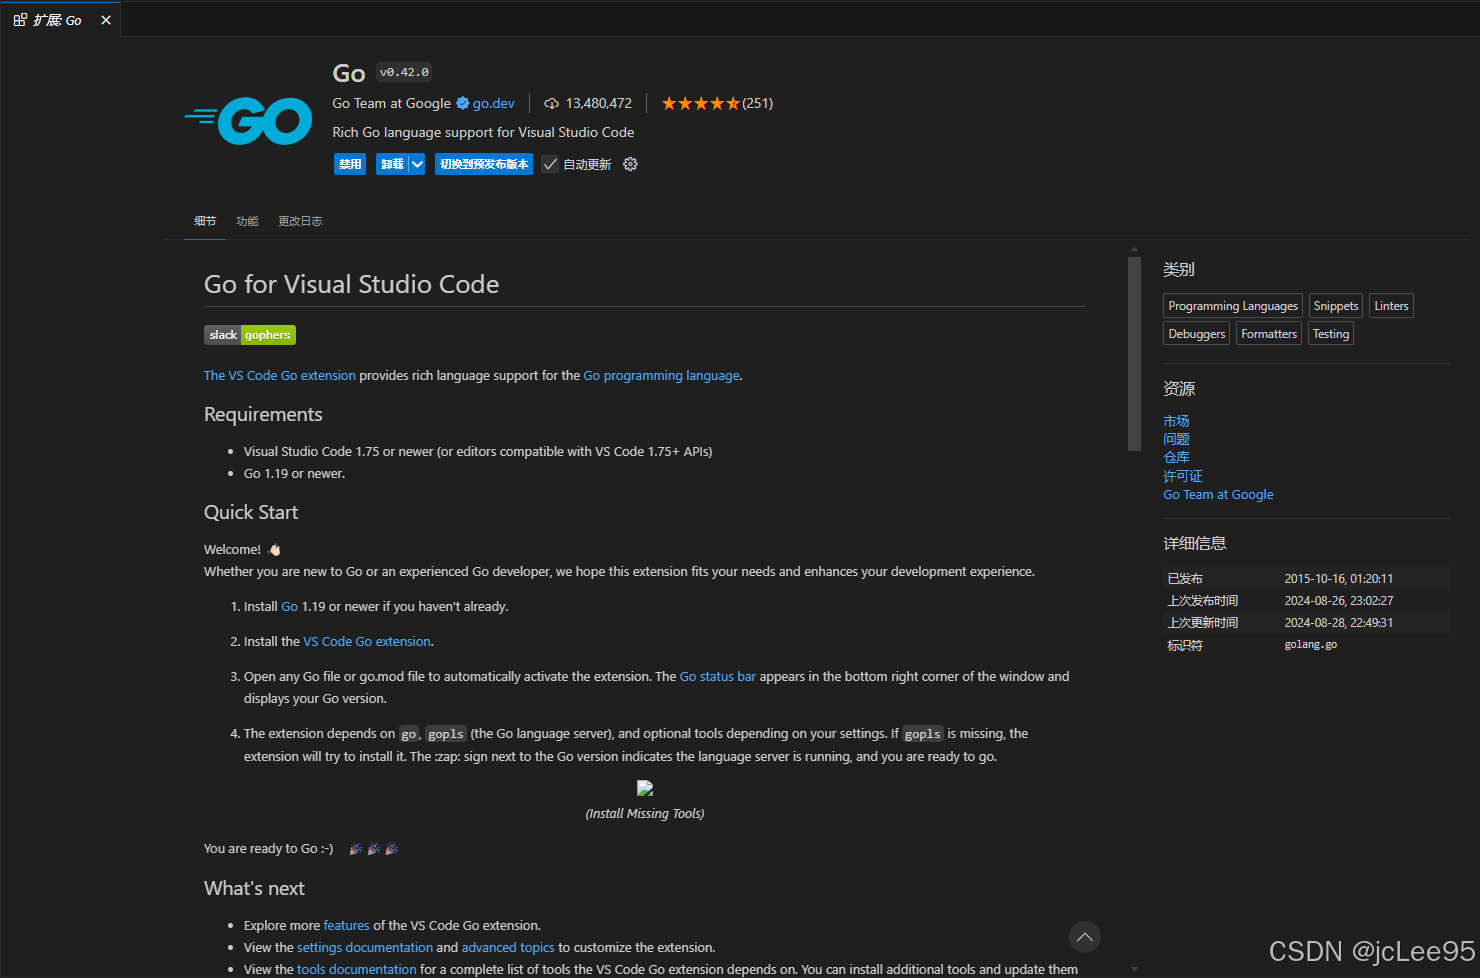Click the 卸载 button

coord(392,164)
